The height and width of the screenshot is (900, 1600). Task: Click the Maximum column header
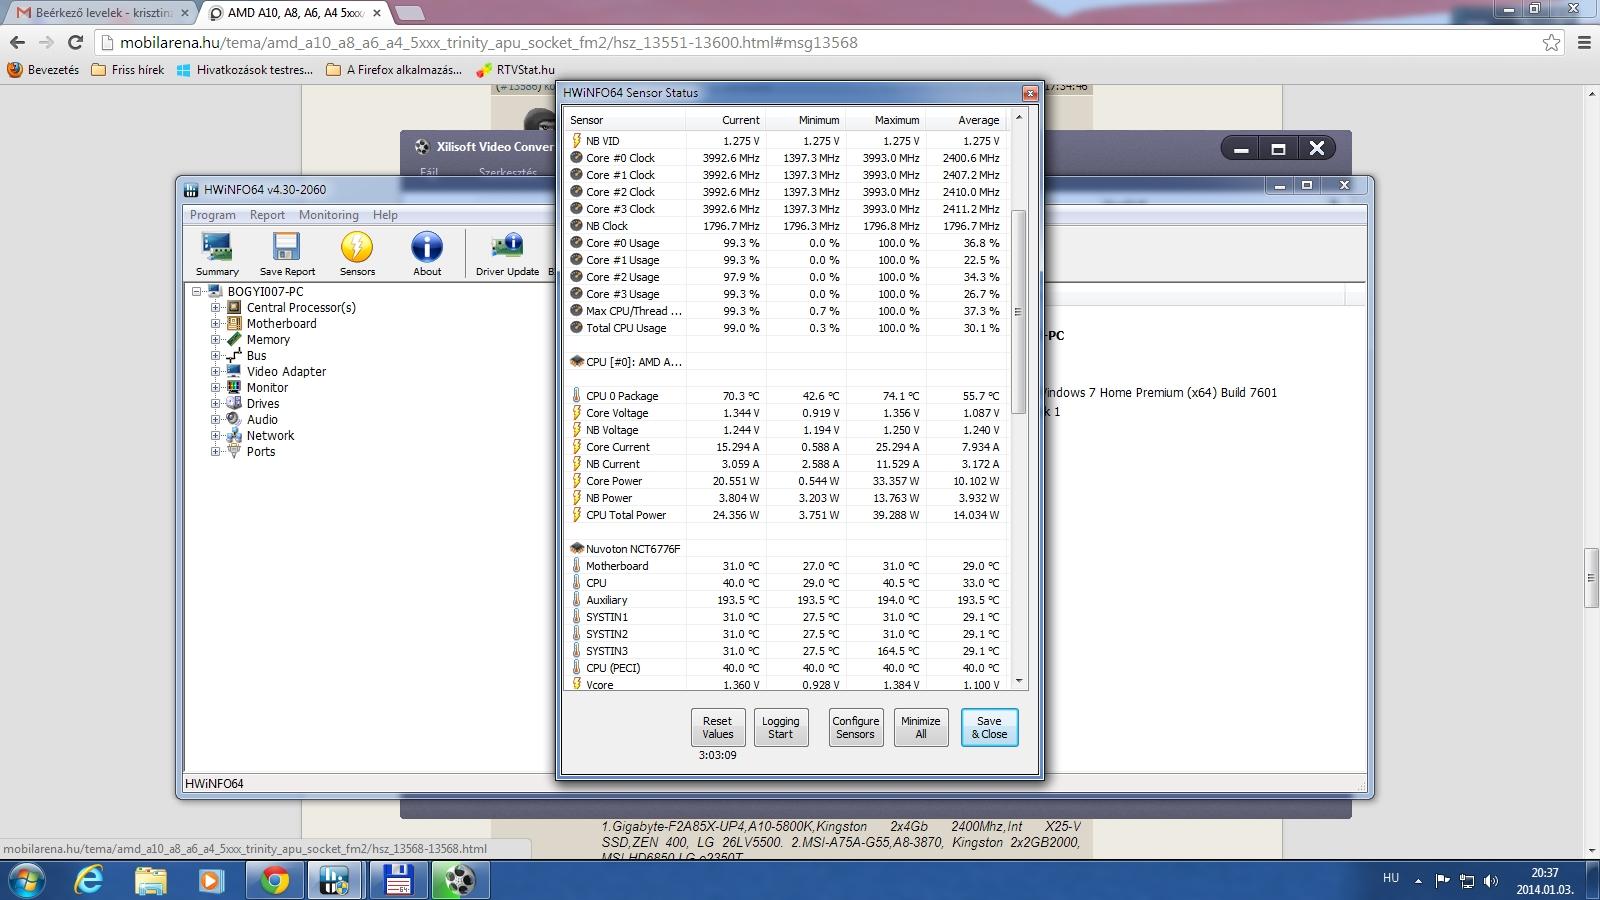point(886,120)
